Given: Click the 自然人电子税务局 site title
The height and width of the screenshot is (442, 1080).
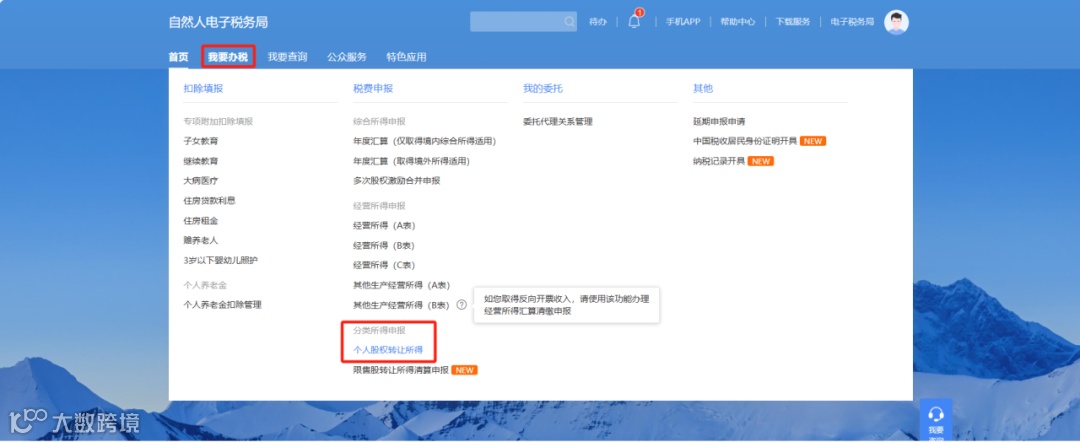Looking at the screenshot, I should click(x=218, y=22).
